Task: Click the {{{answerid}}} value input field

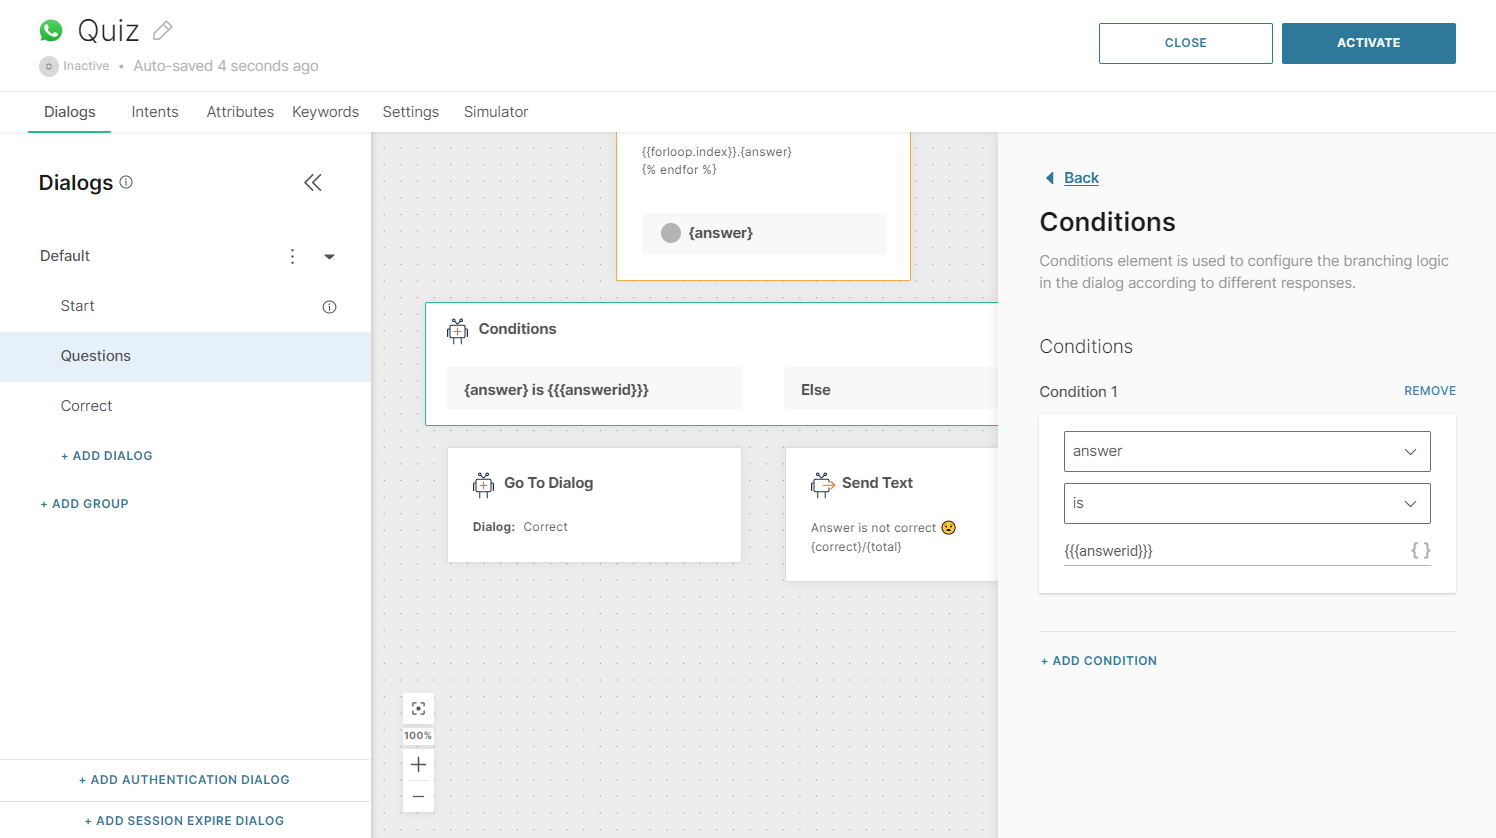Action: (x=1230, y=551)
